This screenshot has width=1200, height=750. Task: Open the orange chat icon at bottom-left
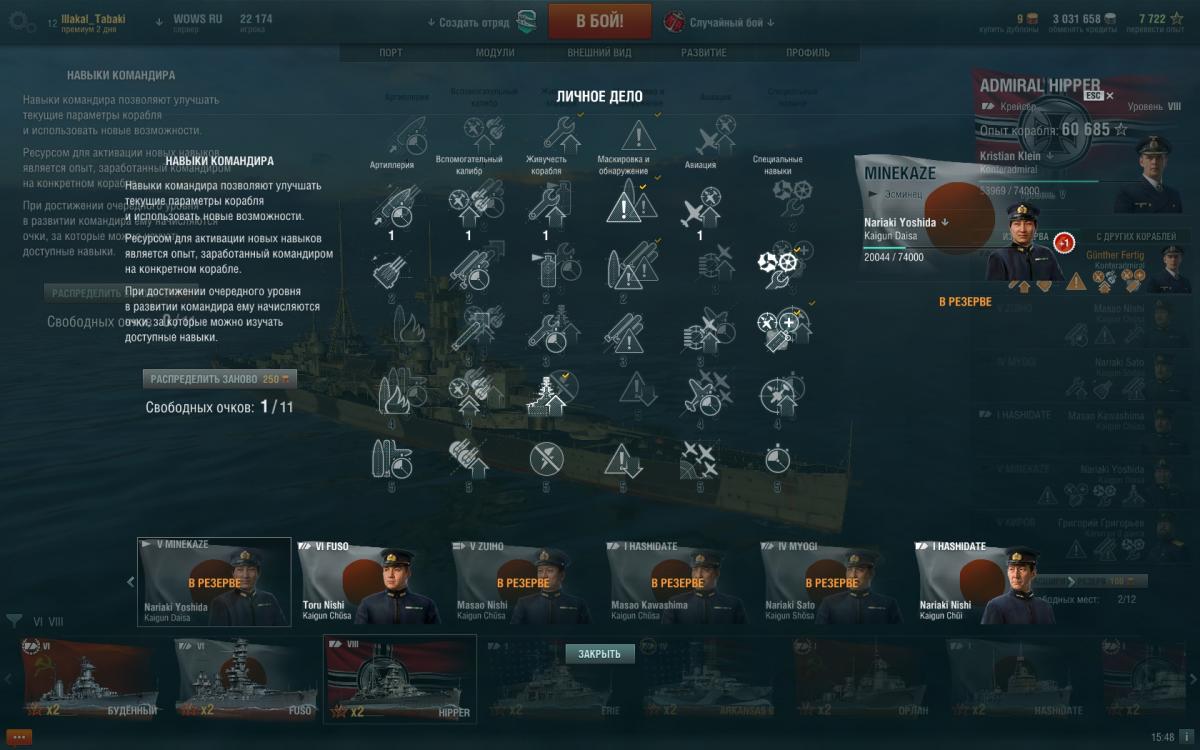coord(19,737)
